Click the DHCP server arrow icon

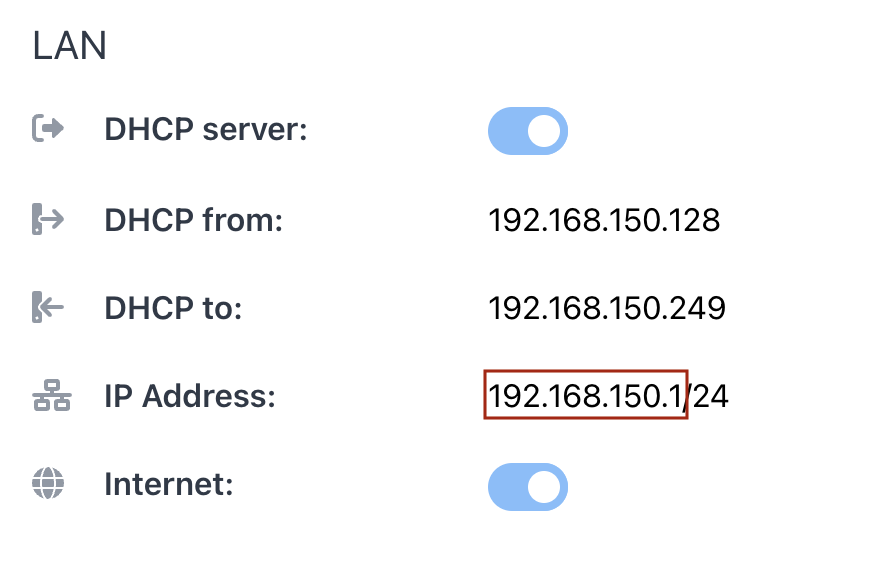click(48, 128)
